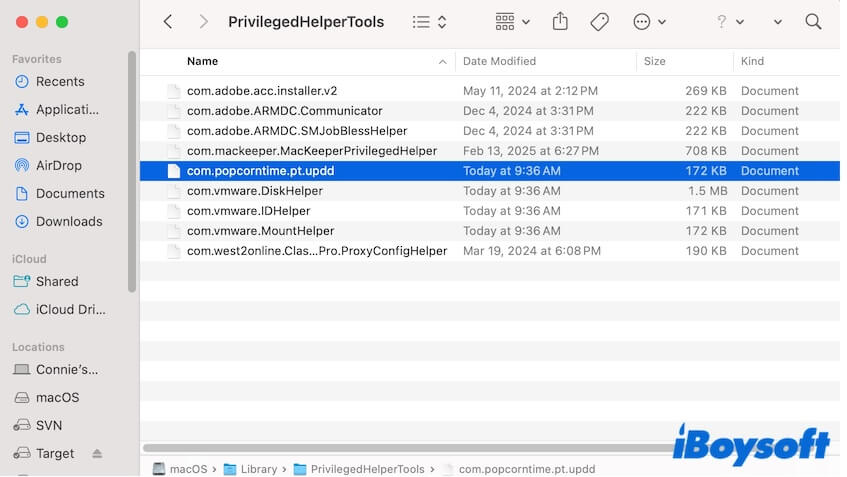Go to Library in the path bar
847x477 pixels.
[258, 469]
